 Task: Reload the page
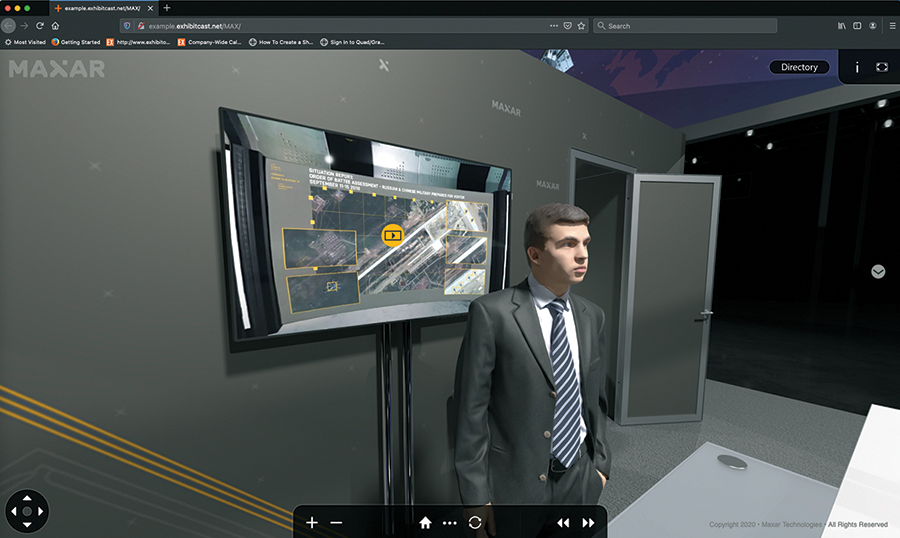tap(40, 26)
